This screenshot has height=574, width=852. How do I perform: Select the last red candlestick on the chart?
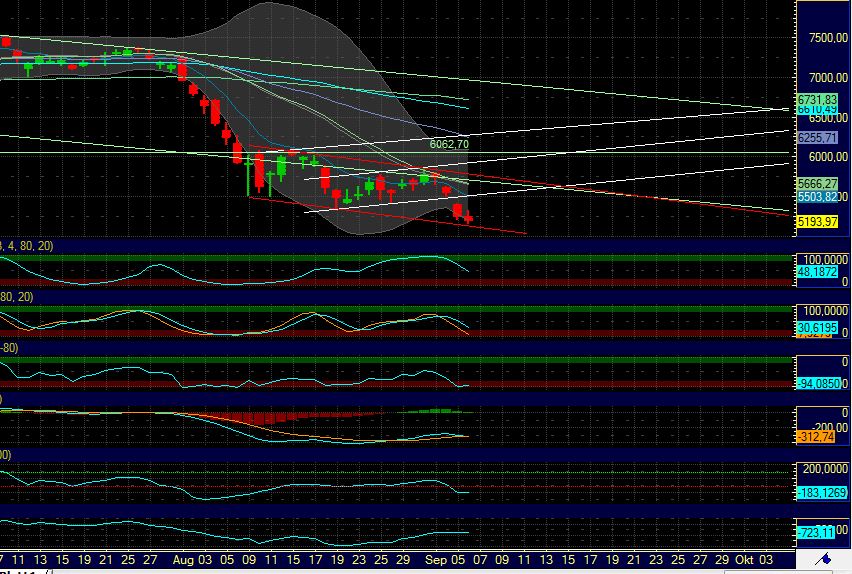tap(468, 218)
